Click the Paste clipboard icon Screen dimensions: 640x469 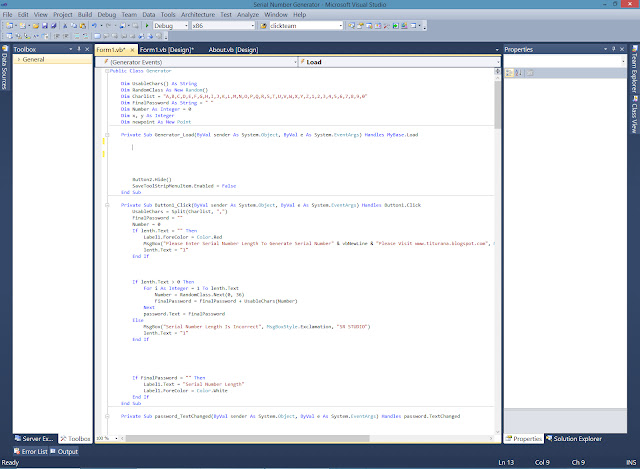point(83,25)
